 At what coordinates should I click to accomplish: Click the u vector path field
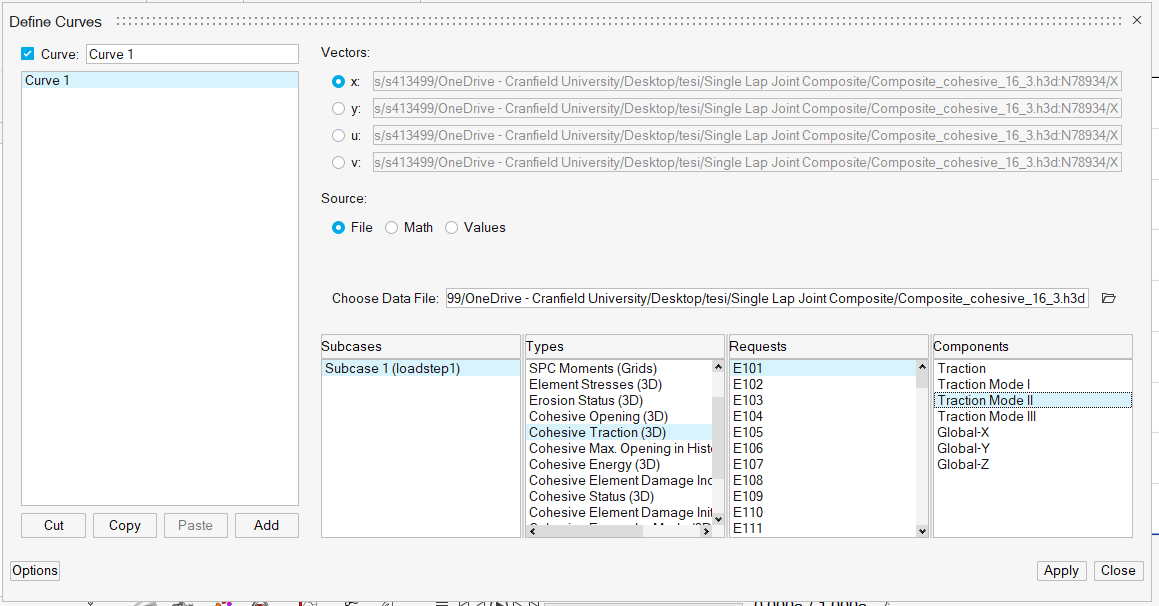point(747,135)
